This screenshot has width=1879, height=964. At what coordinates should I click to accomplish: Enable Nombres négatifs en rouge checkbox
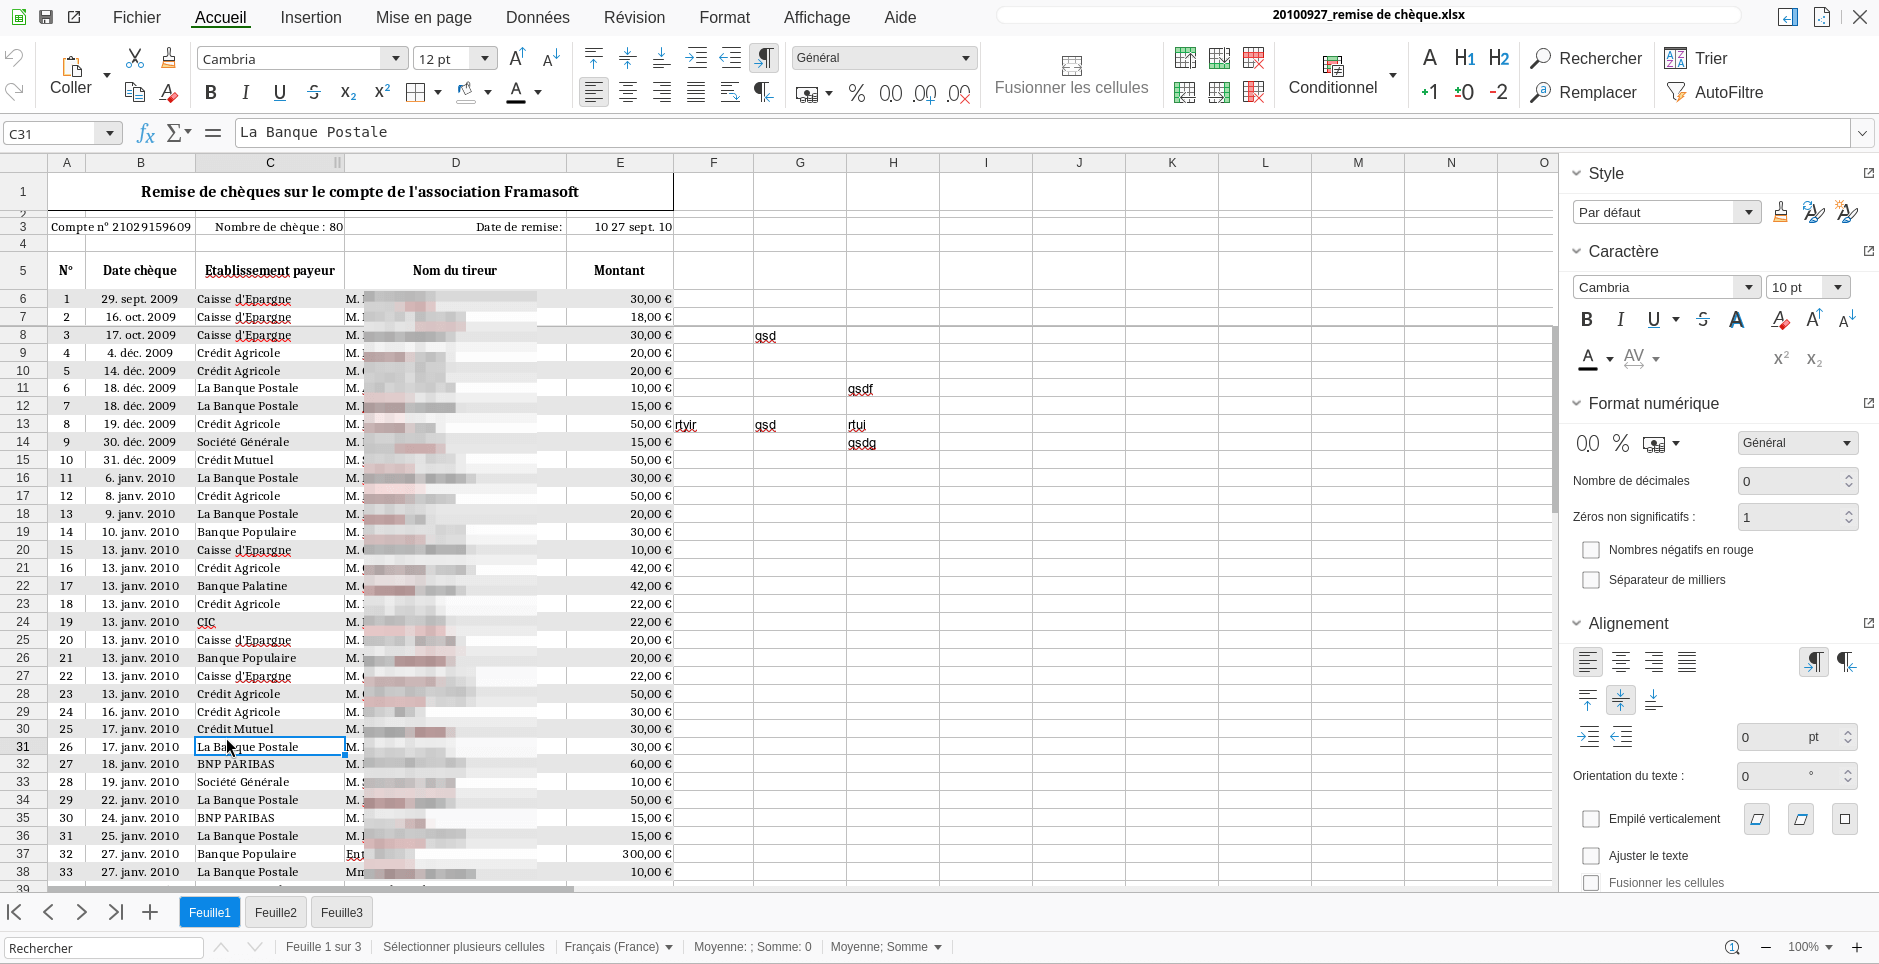click(1591, 550)
